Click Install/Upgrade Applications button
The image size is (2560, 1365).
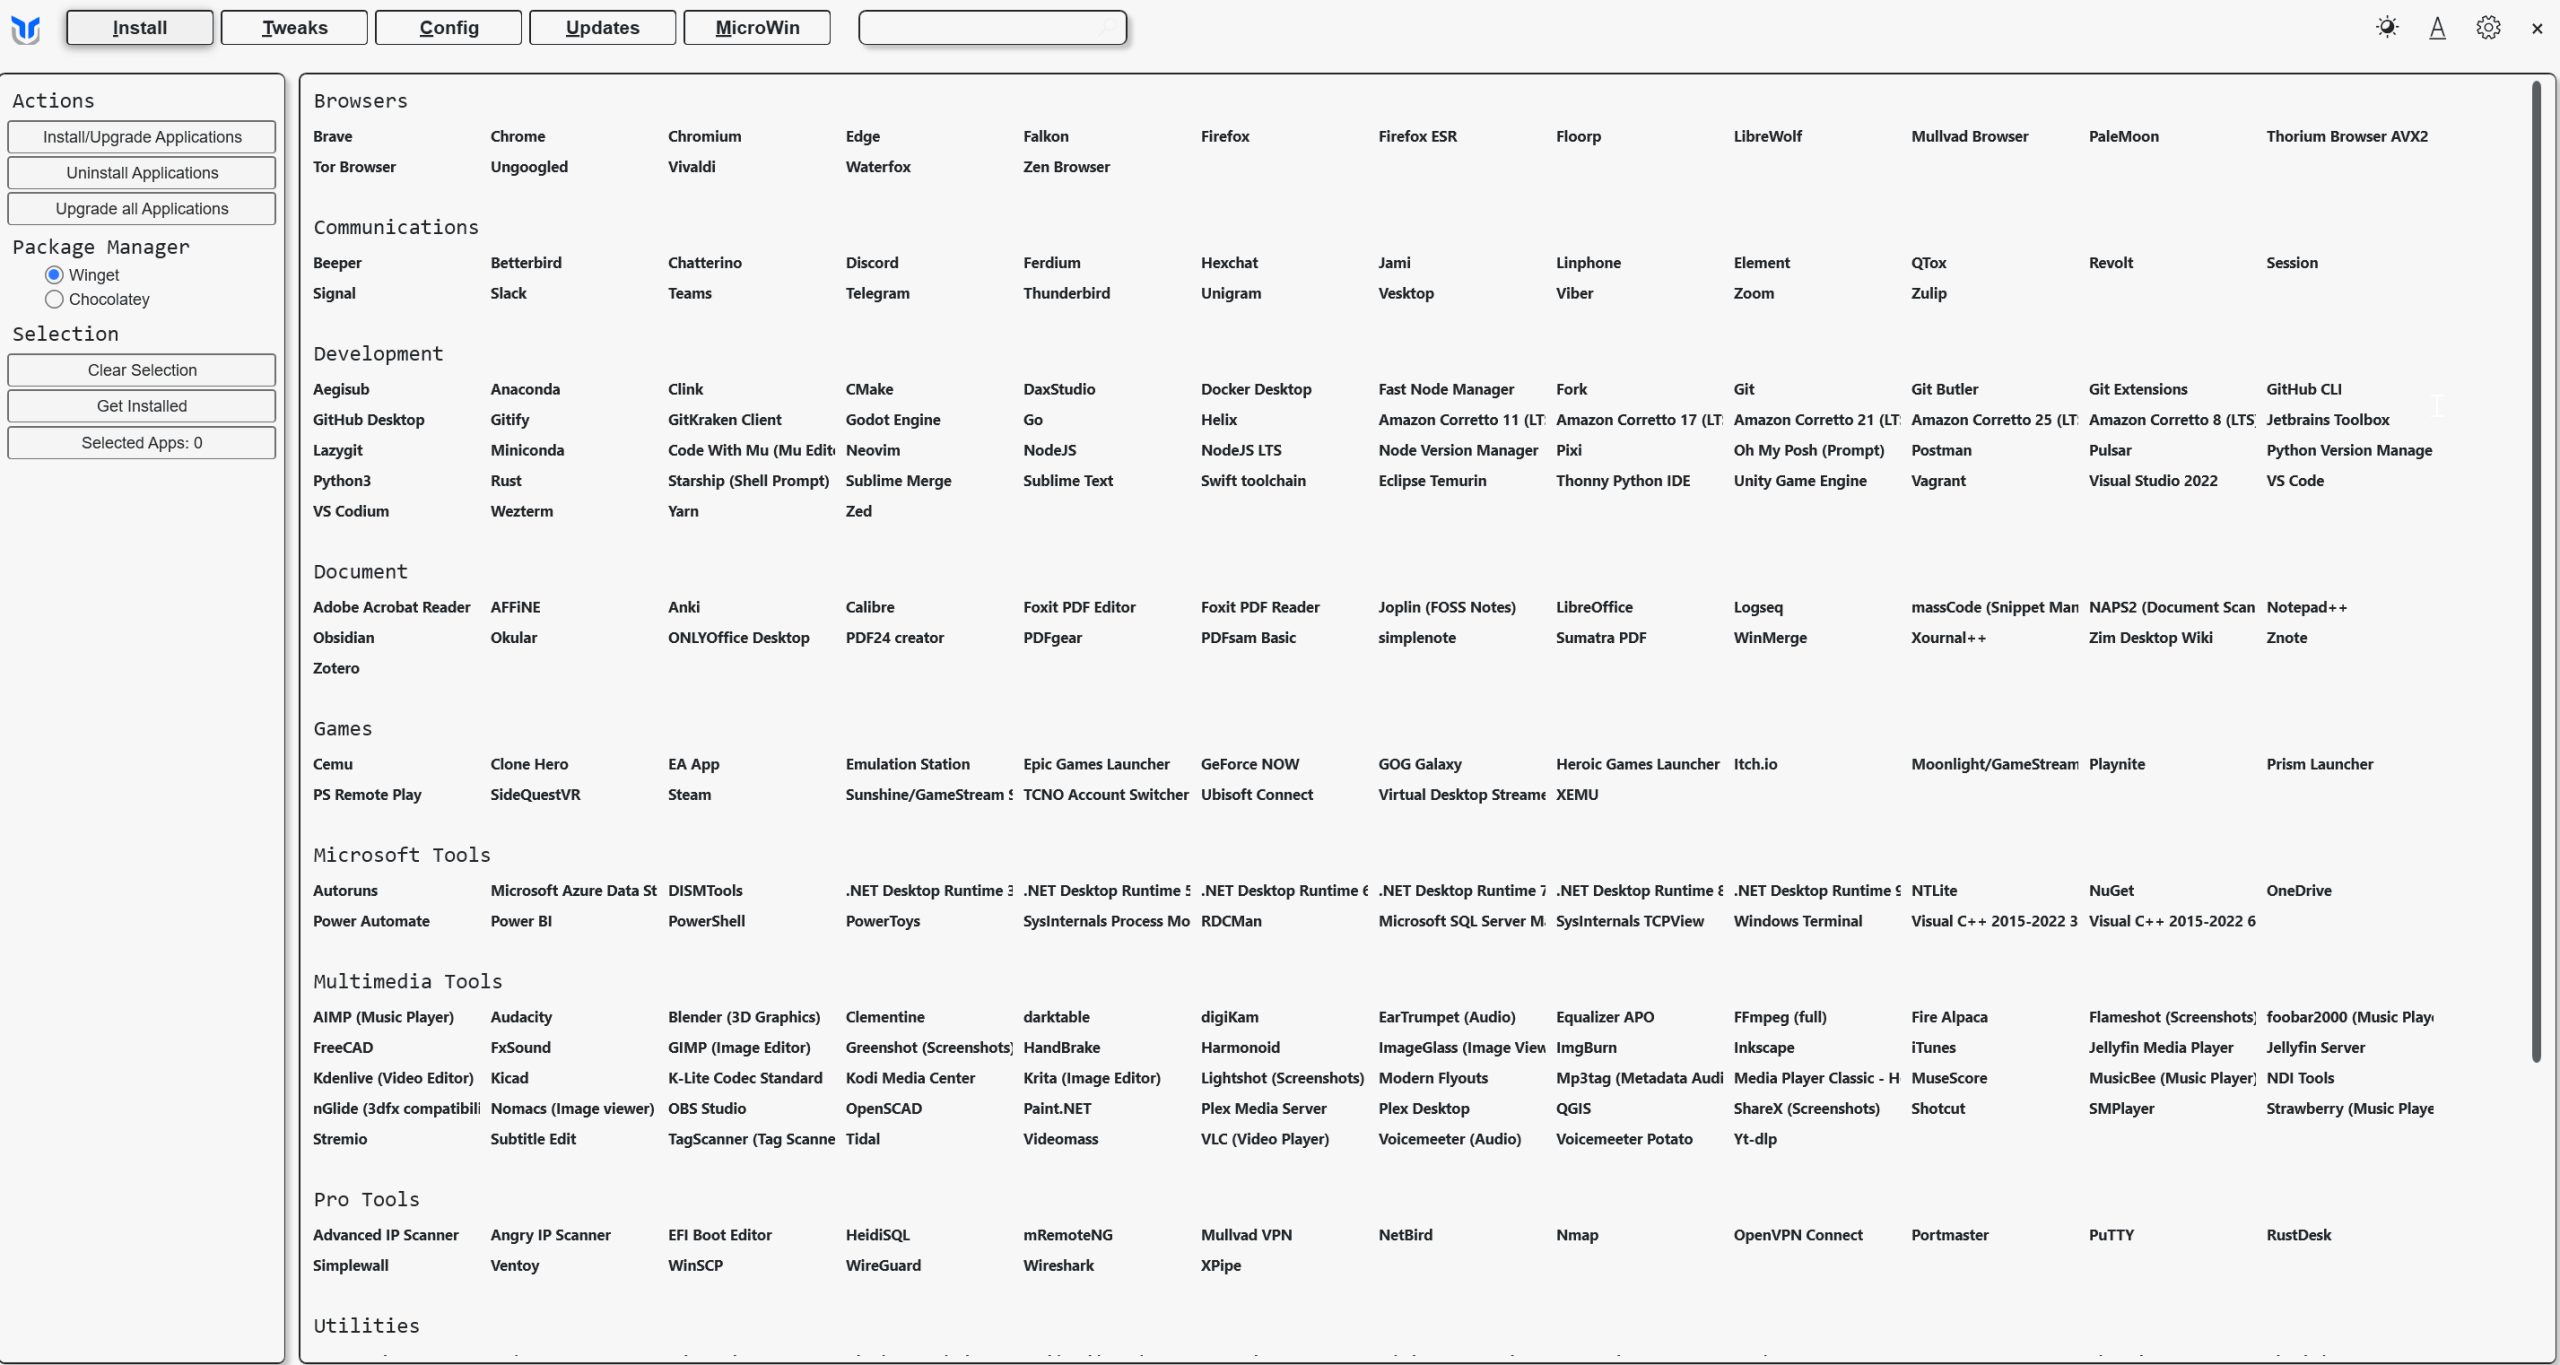pyautogui.click(x=142, y=137)
